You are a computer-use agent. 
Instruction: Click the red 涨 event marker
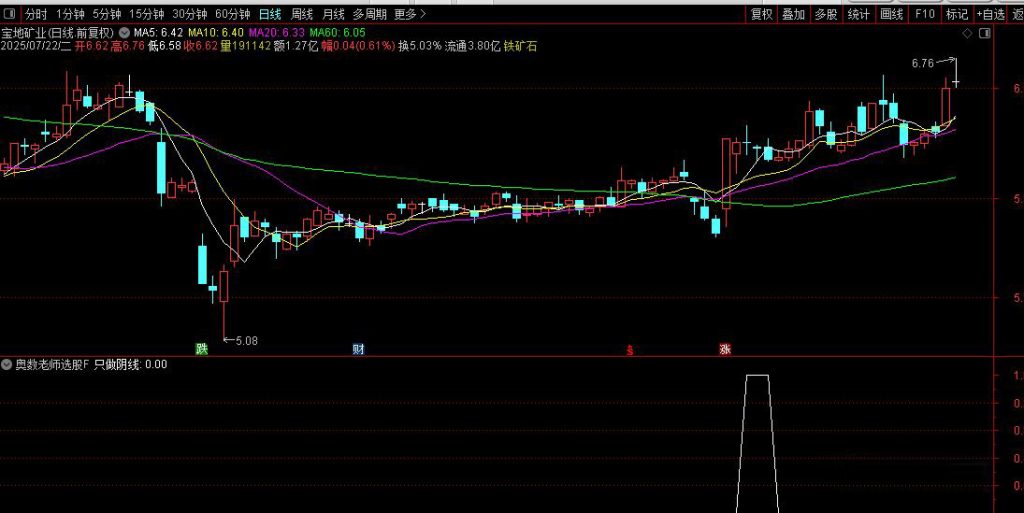pos(724,349)
